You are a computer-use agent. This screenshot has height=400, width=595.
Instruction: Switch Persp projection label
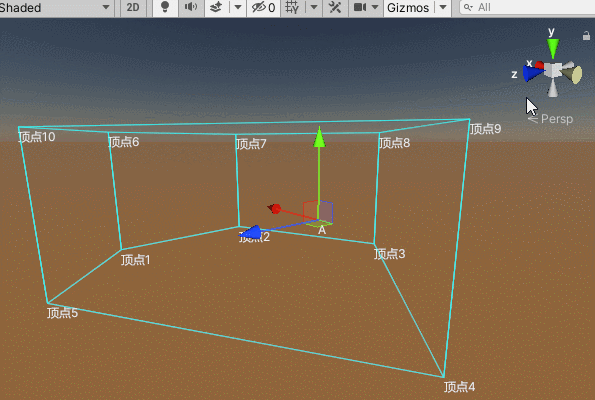click(557, 119)
